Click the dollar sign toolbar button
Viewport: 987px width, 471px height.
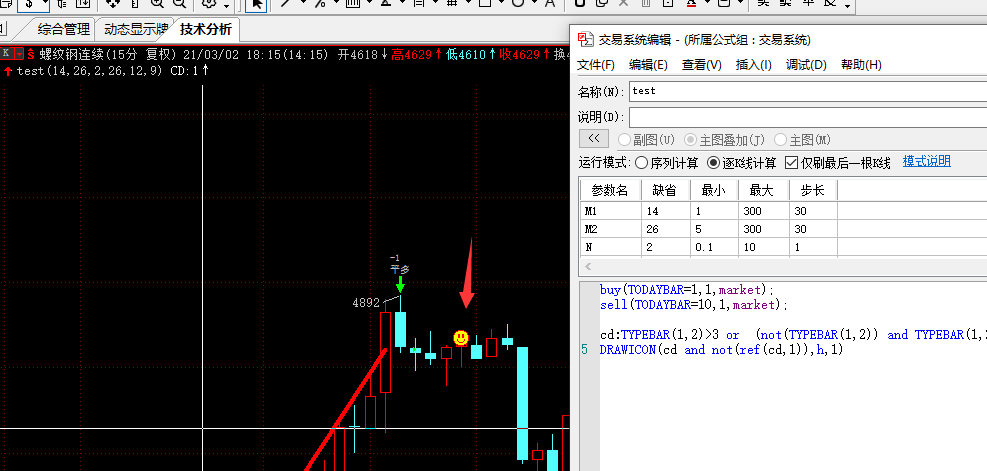(30, 3)
